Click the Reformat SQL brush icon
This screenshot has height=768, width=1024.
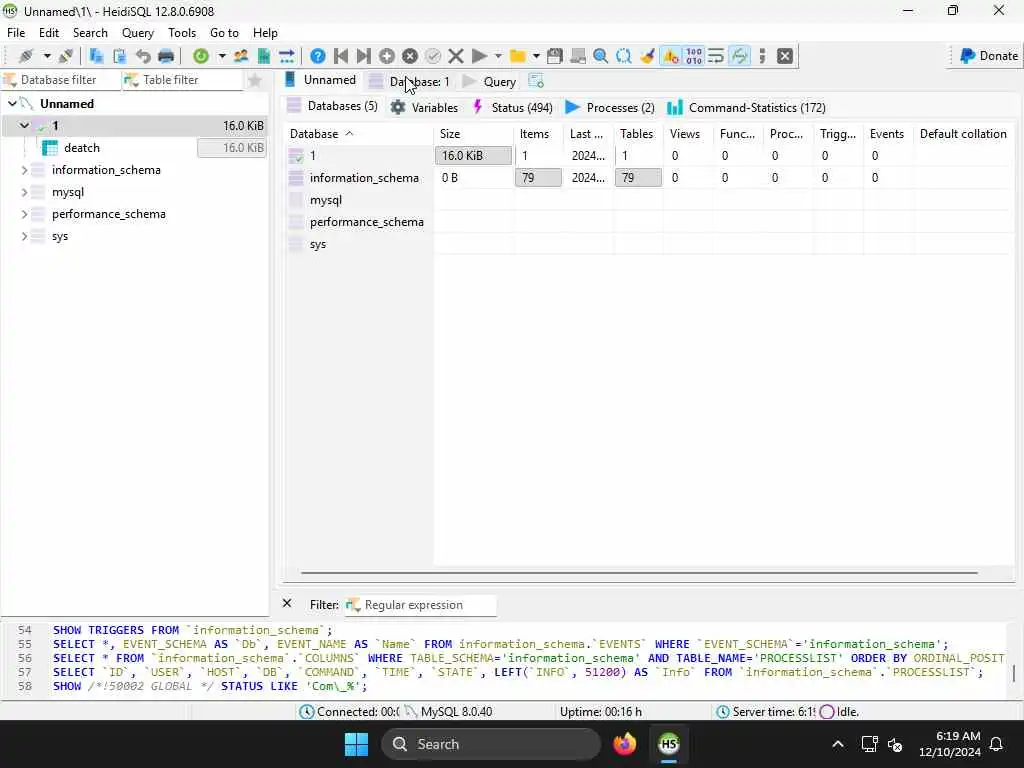click(647, 56)
